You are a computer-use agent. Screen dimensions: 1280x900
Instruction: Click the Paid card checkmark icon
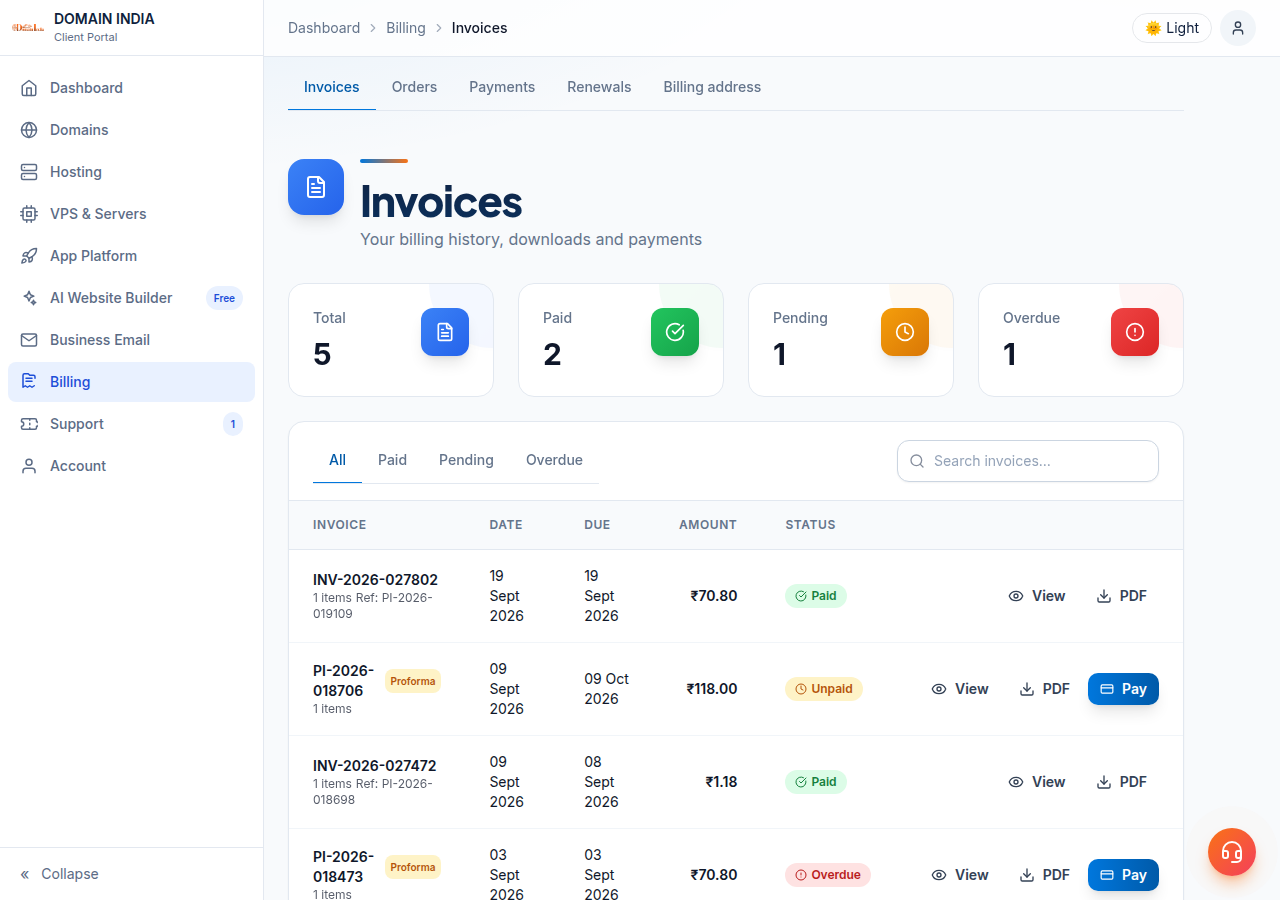tap(675, 332)
